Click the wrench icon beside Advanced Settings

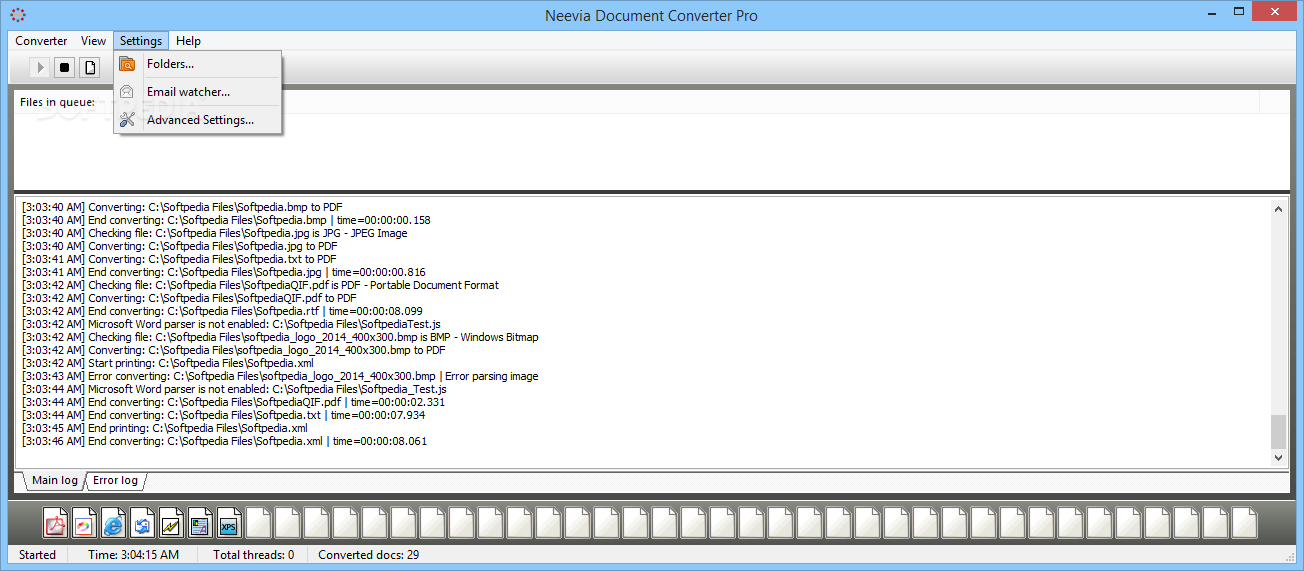(127, 120)
